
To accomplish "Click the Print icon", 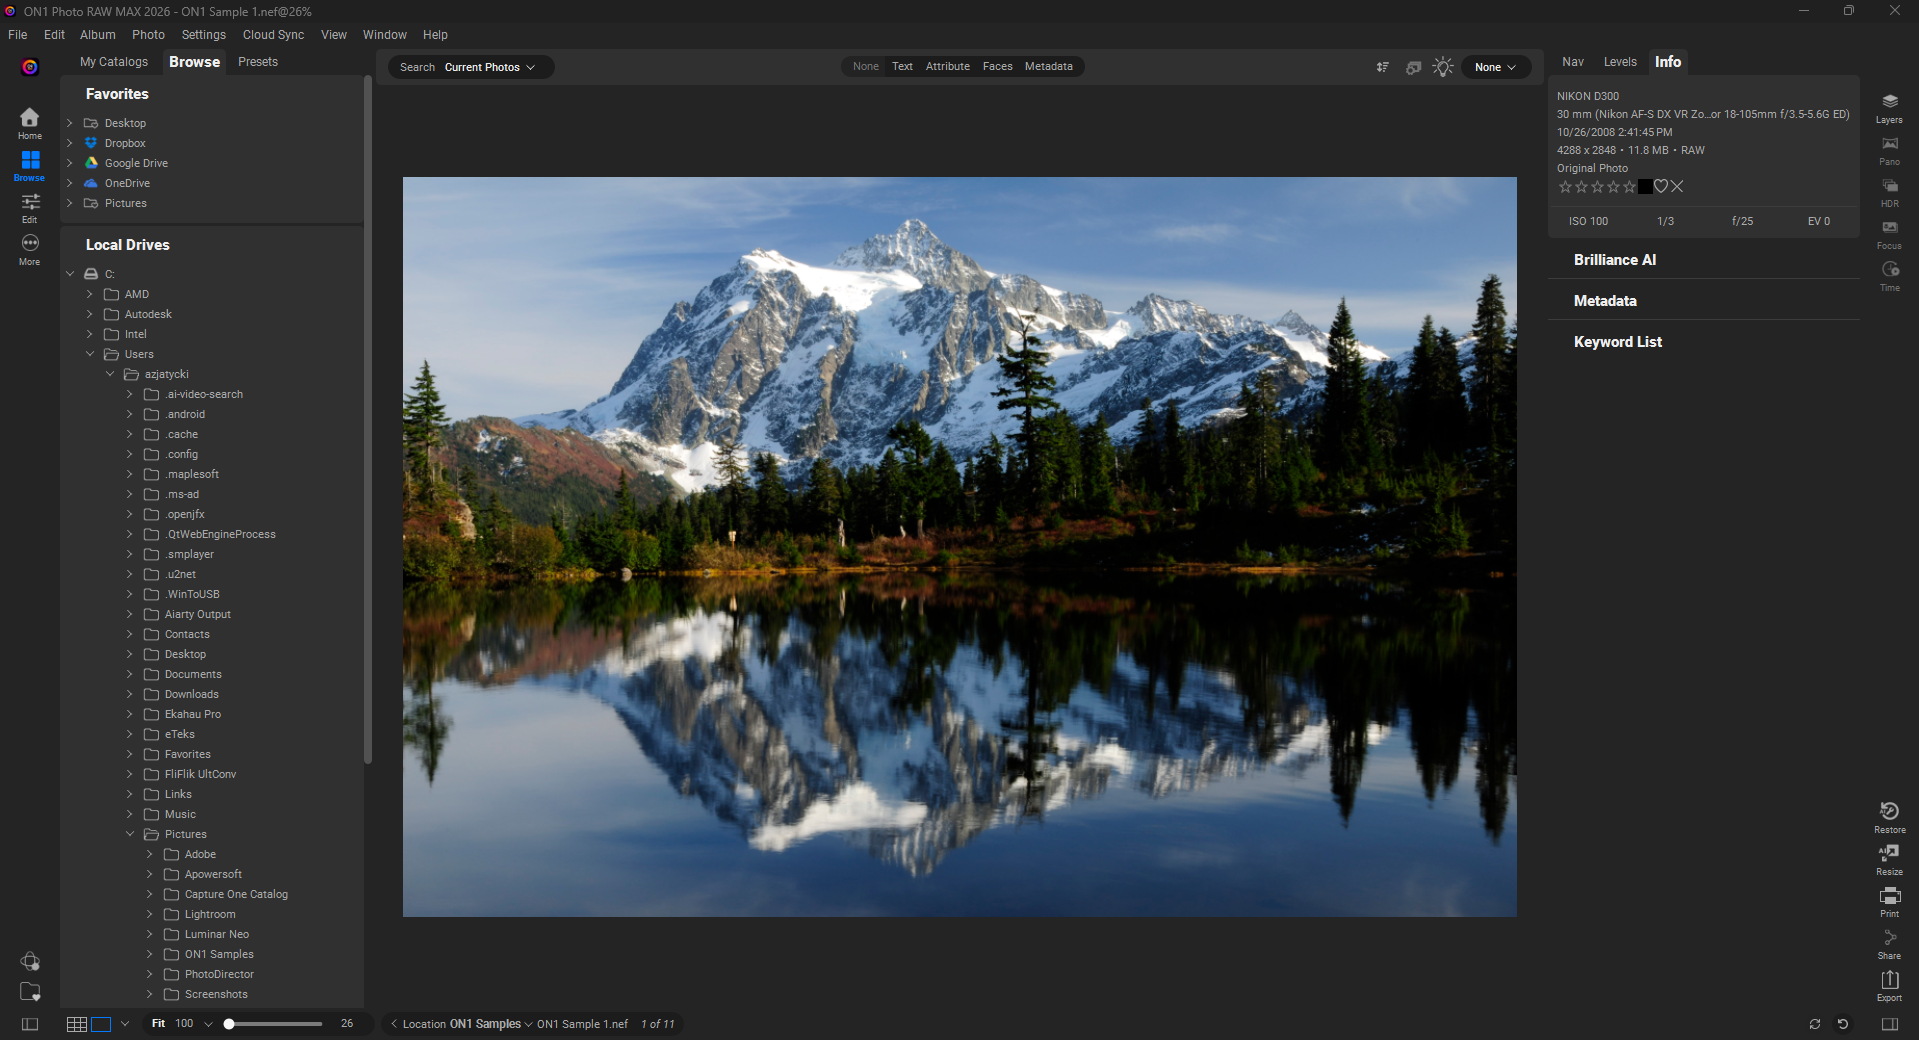I will (1889, 901).
